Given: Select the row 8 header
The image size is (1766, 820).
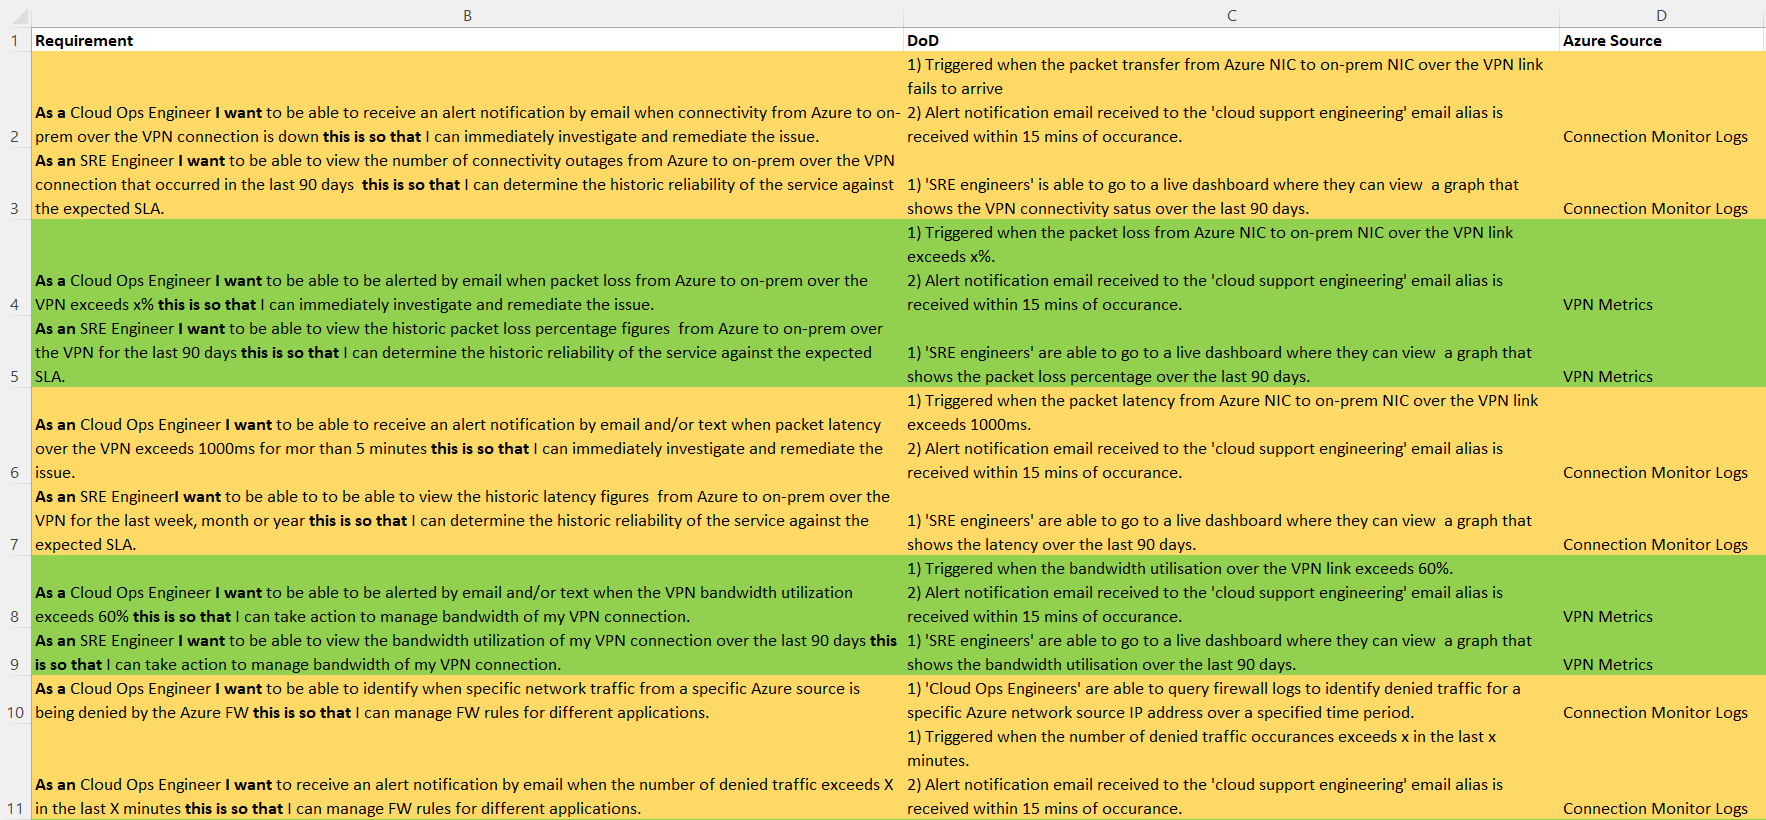Looking at the screenshot, I should [15, 616].
